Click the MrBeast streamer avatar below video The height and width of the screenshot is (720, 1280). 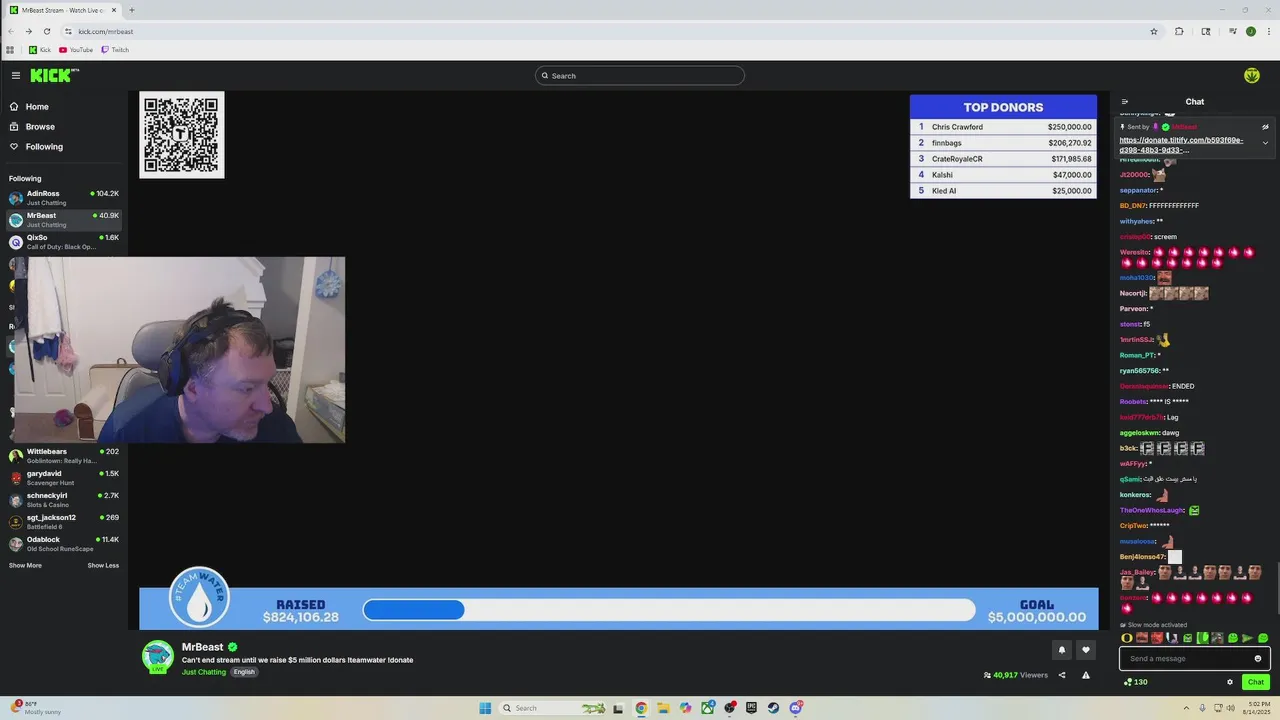pos(158,656)
